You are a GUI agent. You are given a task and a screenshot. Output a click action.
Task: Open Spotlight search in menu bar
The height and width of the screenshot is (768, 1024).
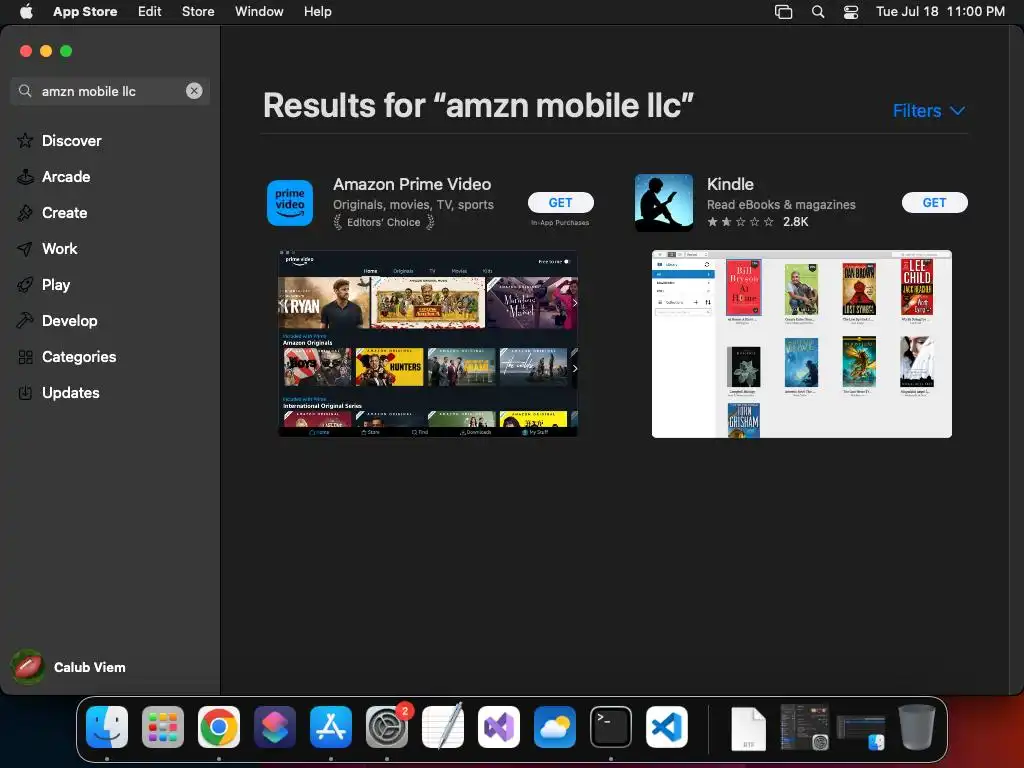(x=818, y=11)
